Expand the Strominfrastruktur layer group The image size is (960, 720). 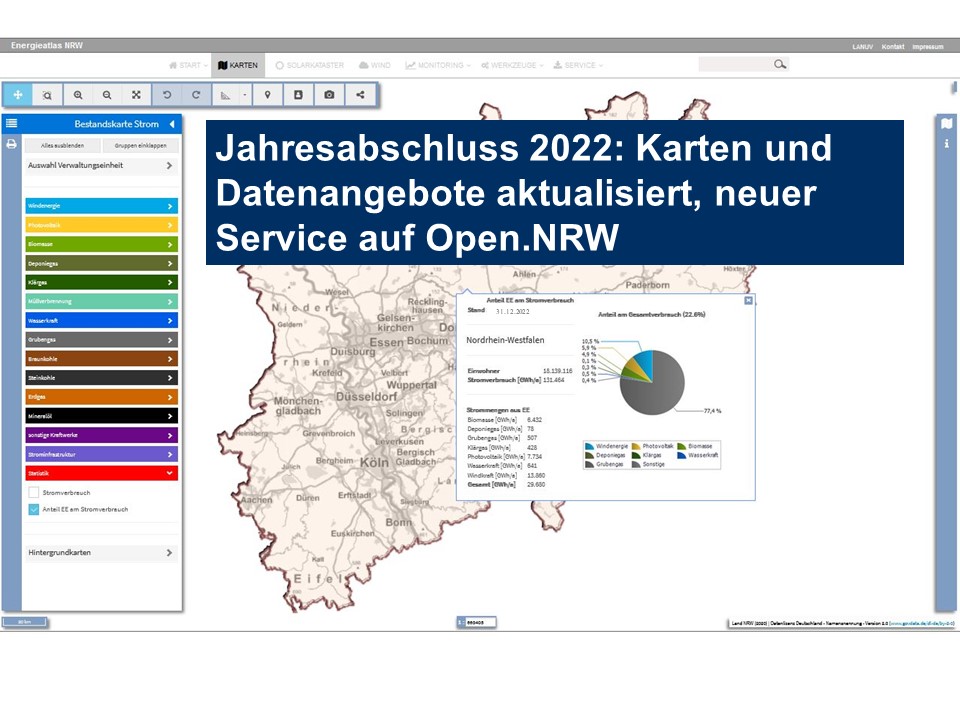pos(102,454)
